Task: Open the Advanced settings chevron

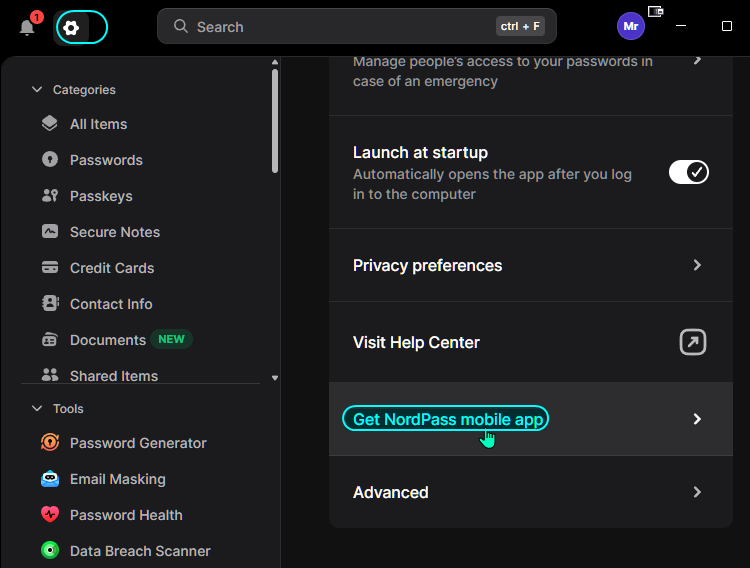Action: 697,492
